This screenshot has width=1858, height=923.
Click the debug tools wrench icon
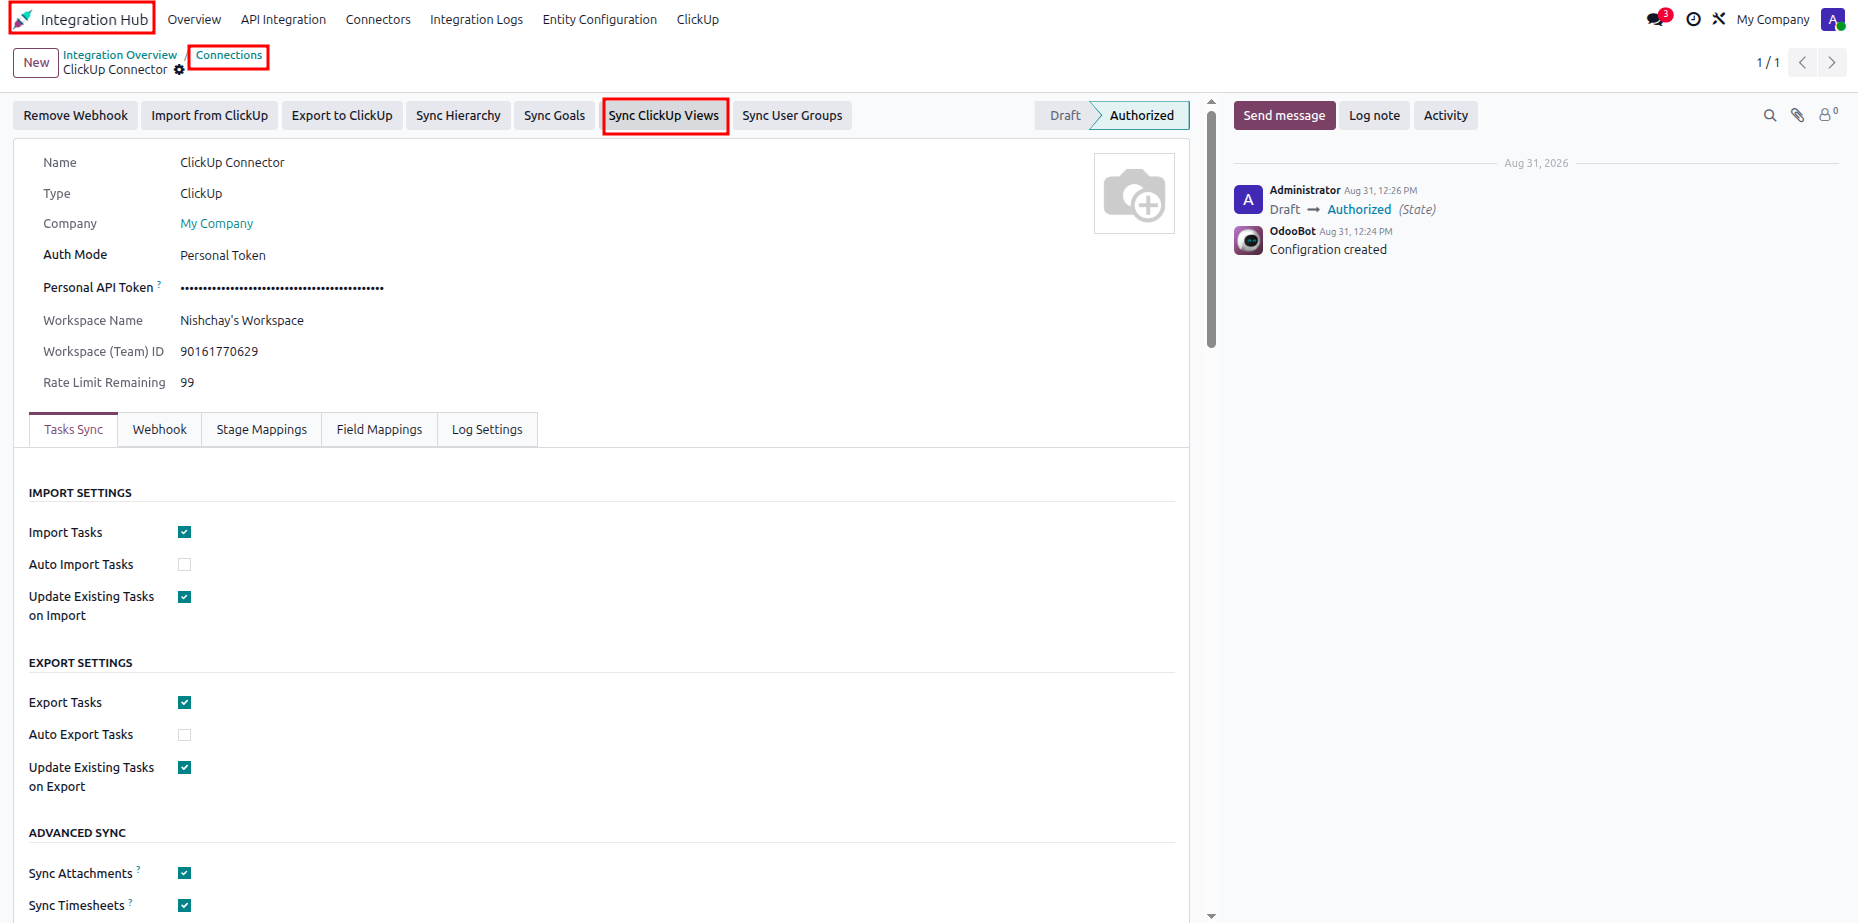tap(1719, 19)
